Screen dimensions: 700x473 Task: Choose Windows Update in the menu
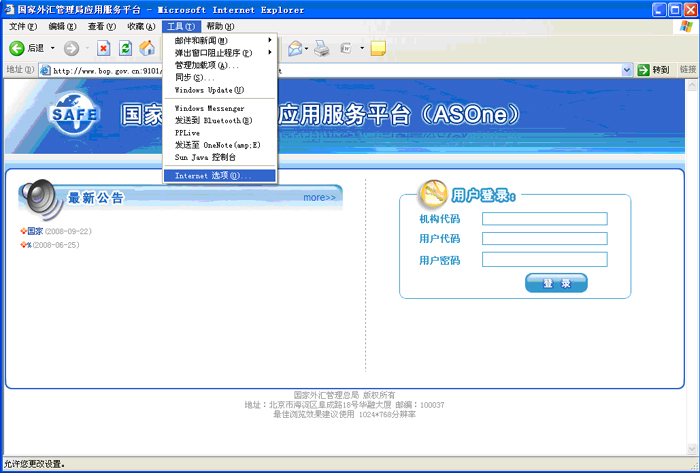point(209,90)
